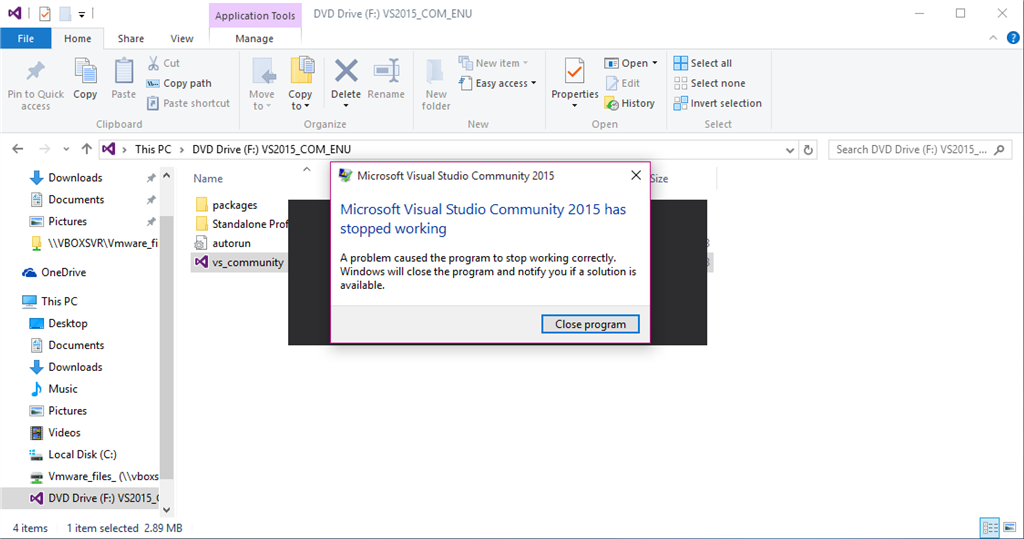
Task: Click the Refresh button
Action: point(808,150)
